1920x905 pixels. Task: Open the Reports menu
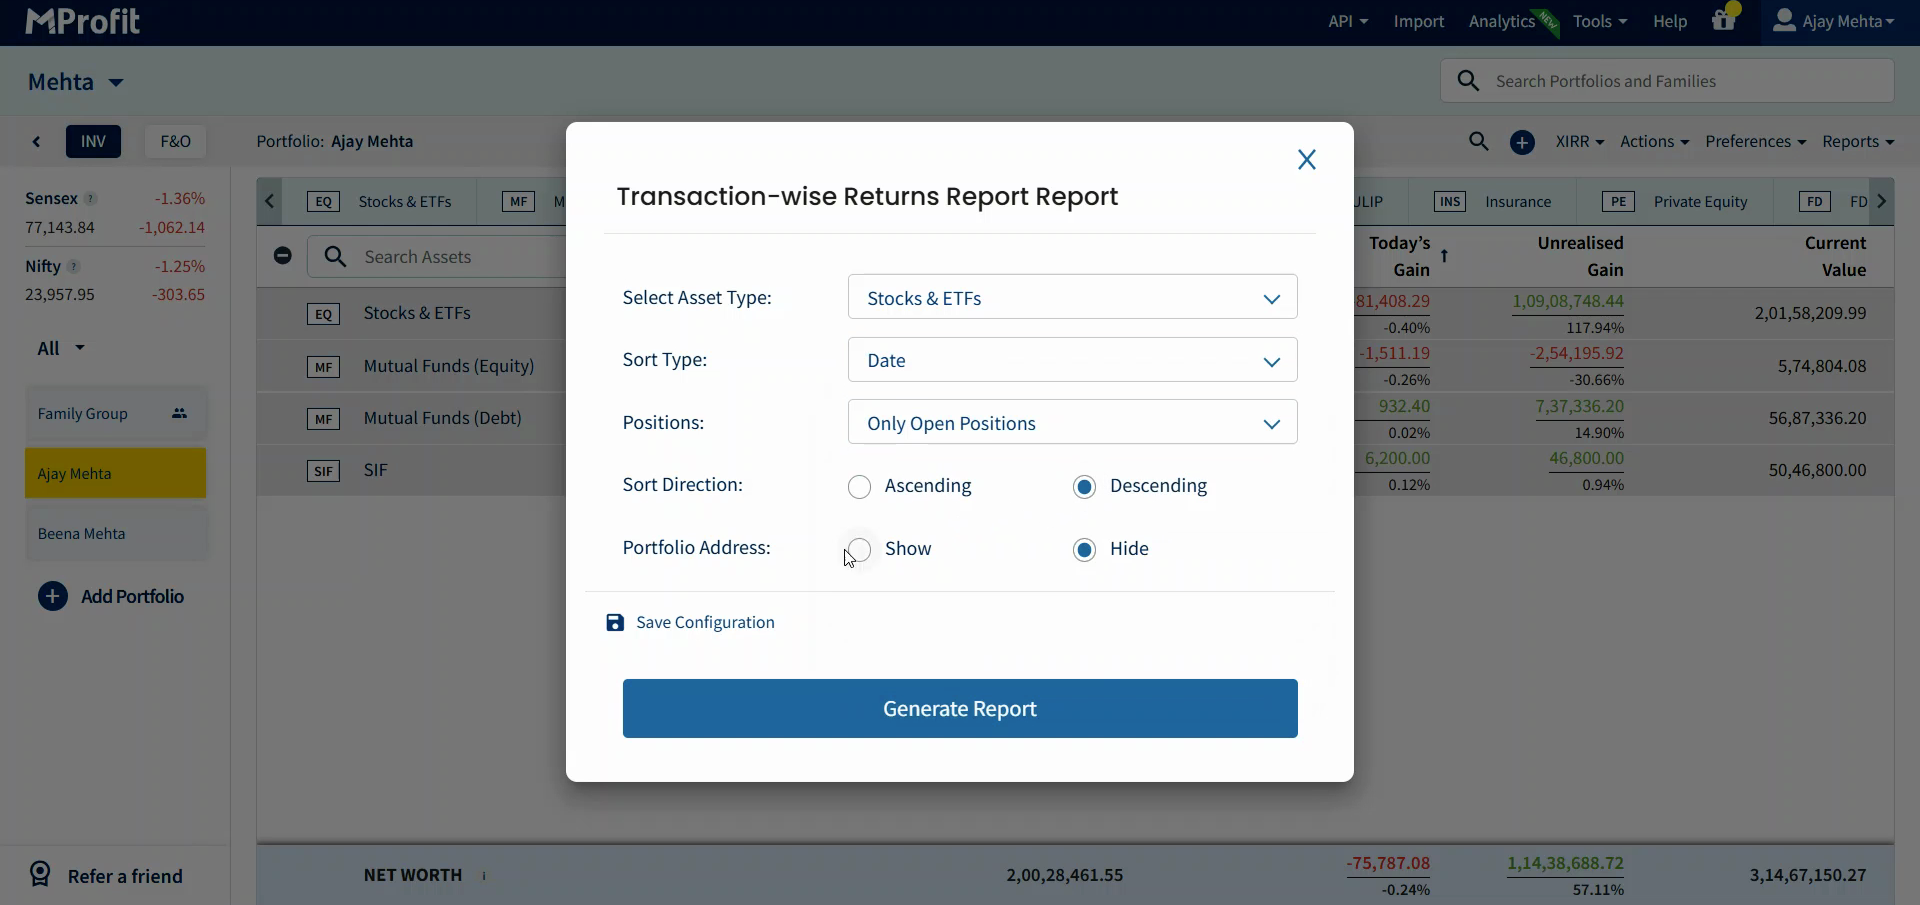[x=1857, y=142]
